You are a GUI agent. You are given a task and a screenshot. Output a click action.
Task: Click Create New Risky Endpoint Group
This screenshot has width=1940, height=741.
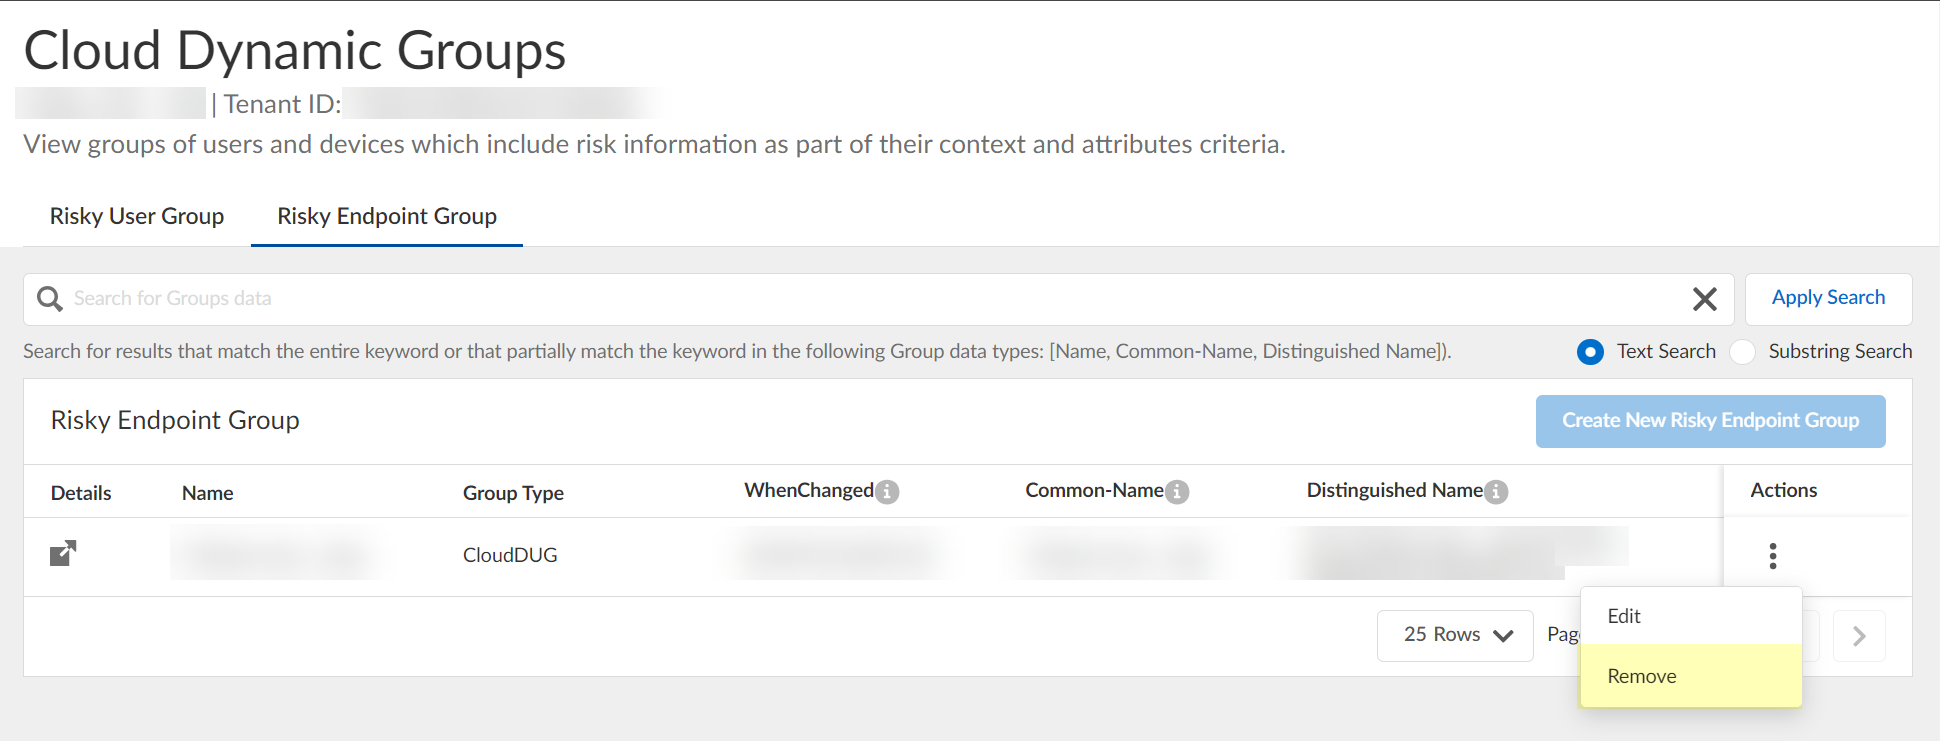pos(1710,421)
